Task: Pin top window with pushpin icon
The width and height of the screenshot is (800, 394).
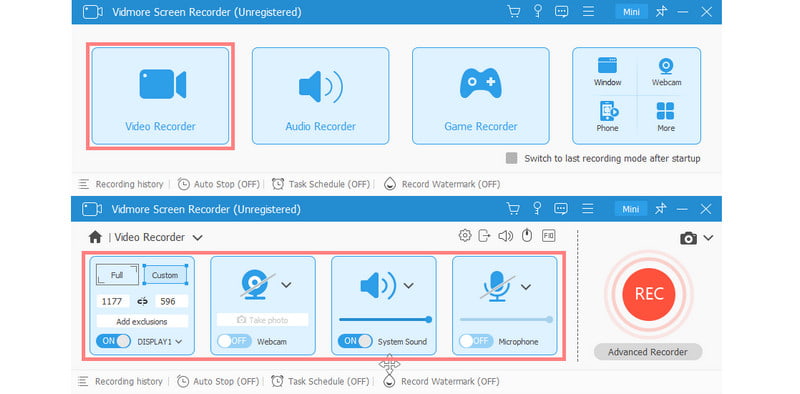Action: click(662, 11)
